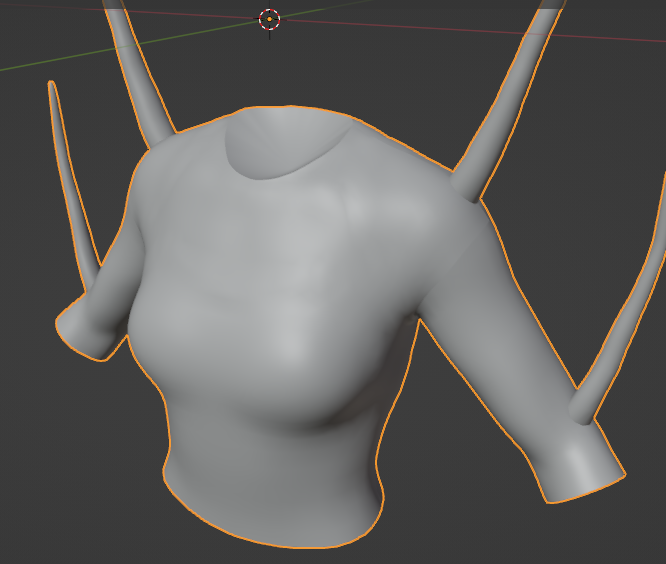Image resolution: width=666 pixels, height=564 pixels.
Task: Click the 3D cursor crosshair marker
Action: [x=270, y=20]
